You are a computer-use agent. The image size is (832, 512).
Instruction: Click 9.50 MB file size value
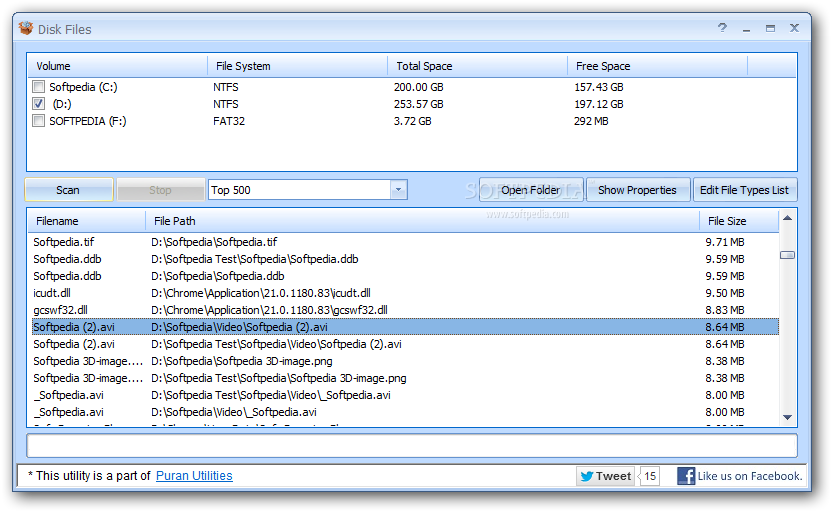pyautogui.click(x=725, y=293)
